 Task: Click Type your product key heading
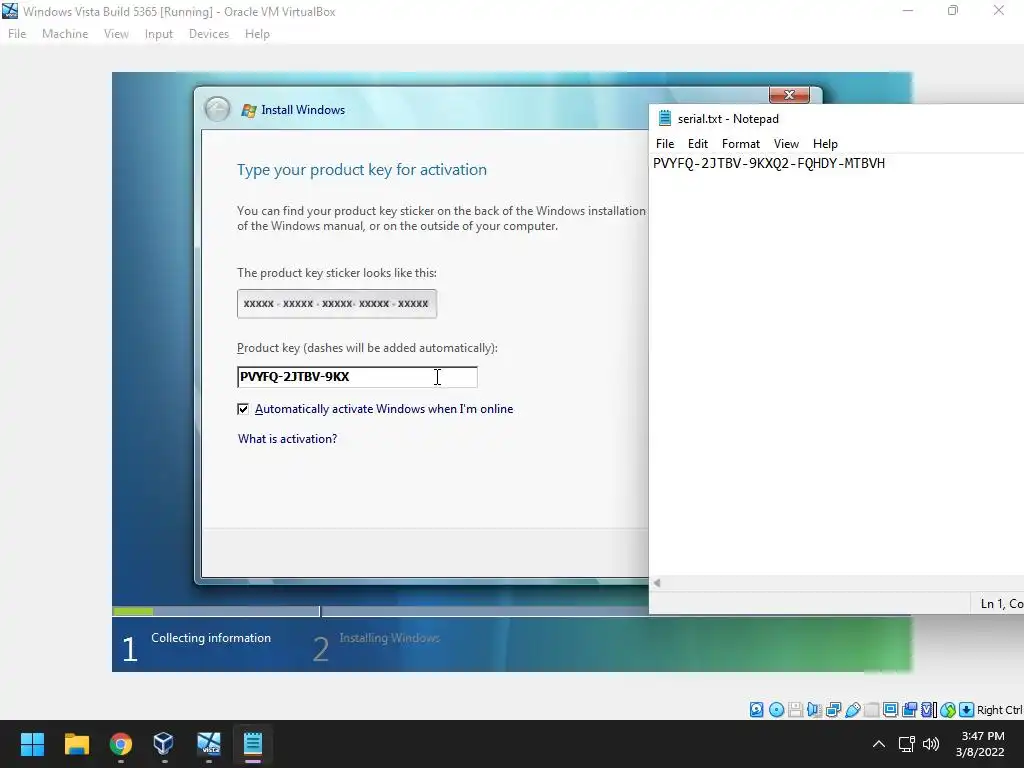click(x=362, y=170)
